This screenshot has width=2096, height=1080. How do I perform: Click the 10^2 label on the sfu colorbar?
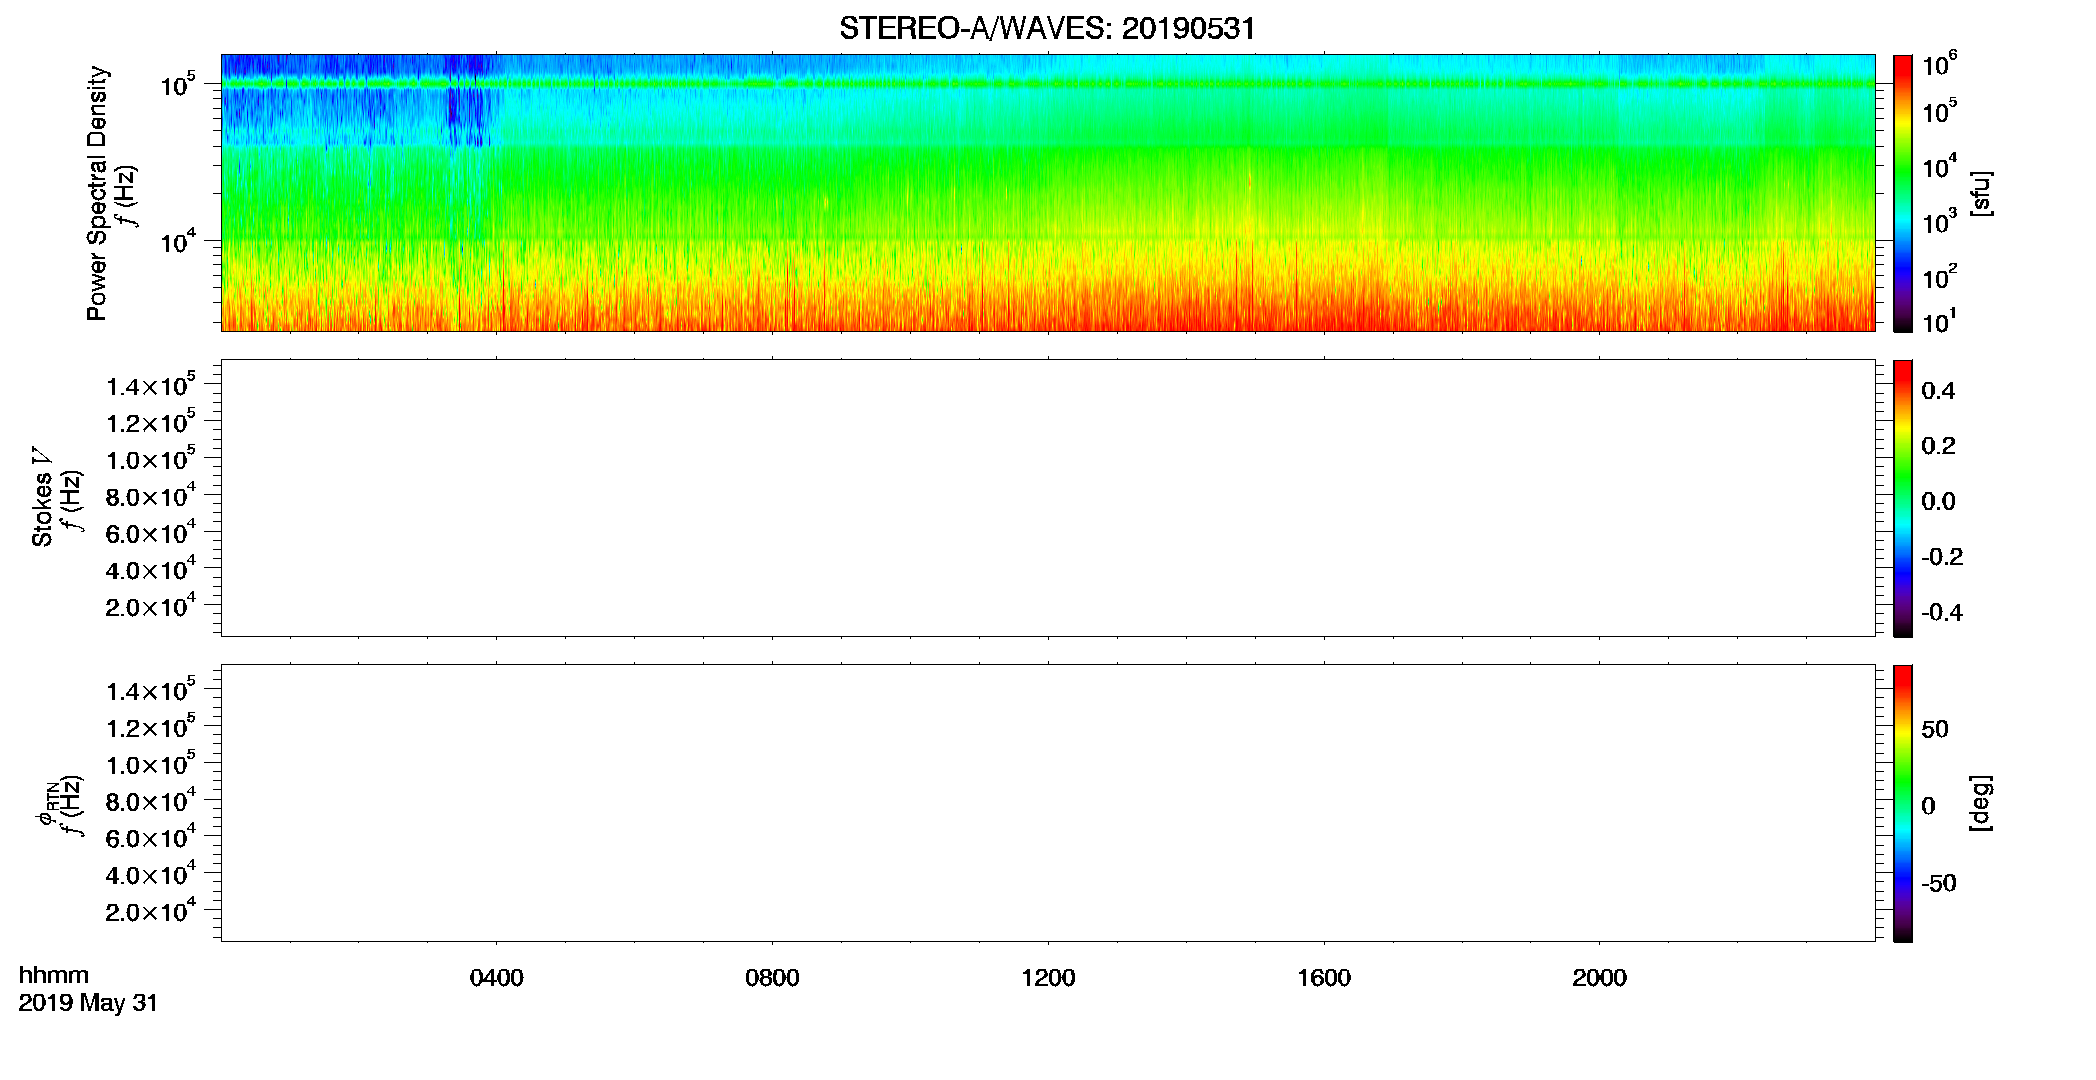point(1940,277)
